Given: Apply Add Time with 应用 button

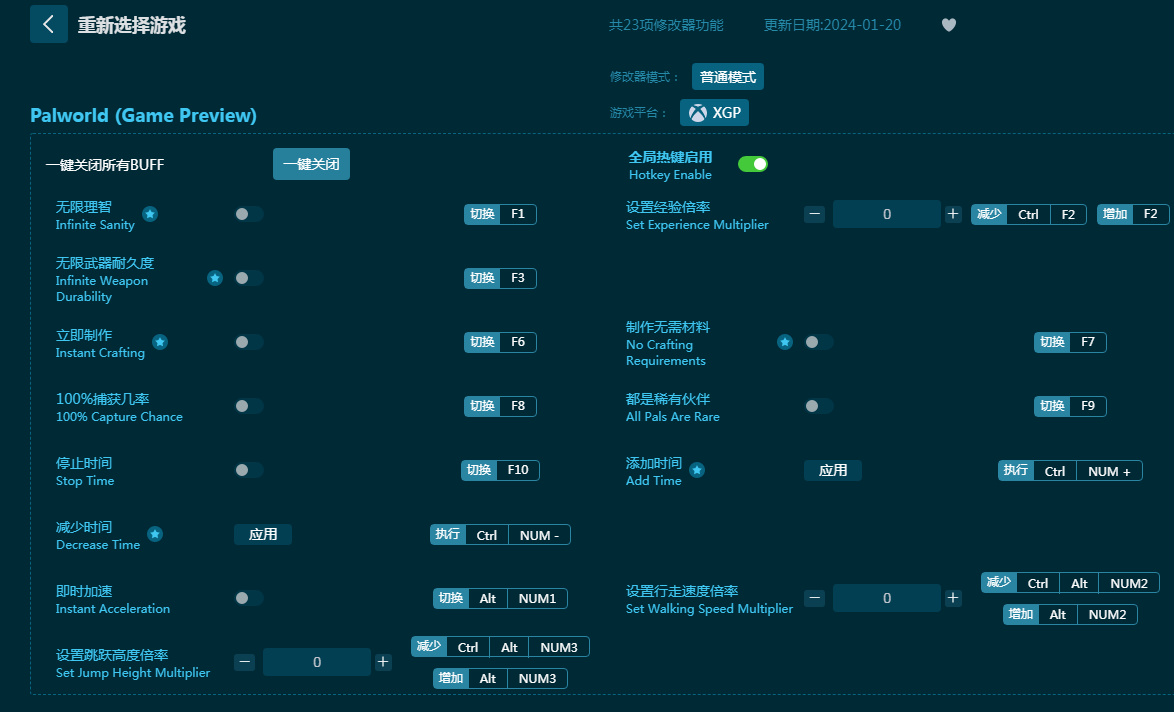Looking at the screenshot, I should pyautogui.click(x=833, y=470).
